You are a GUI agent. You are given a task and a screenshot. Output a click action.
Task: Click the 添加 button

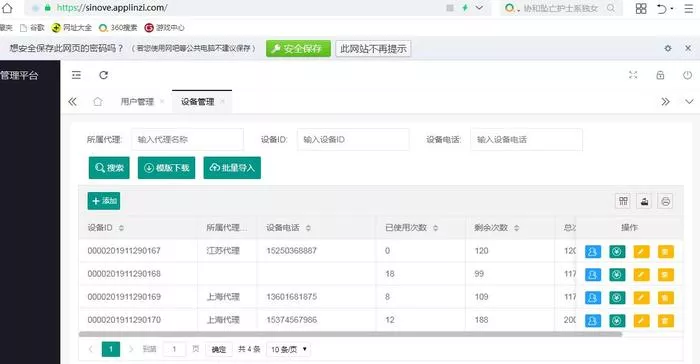point(104,201)
